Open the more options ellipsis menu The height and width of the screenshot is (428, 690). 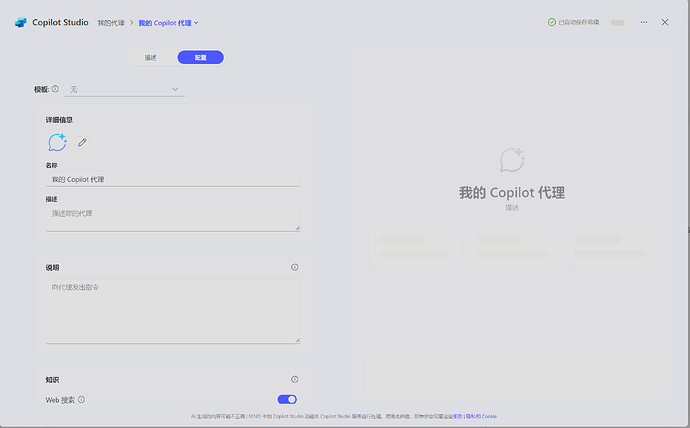click(644, 22)
